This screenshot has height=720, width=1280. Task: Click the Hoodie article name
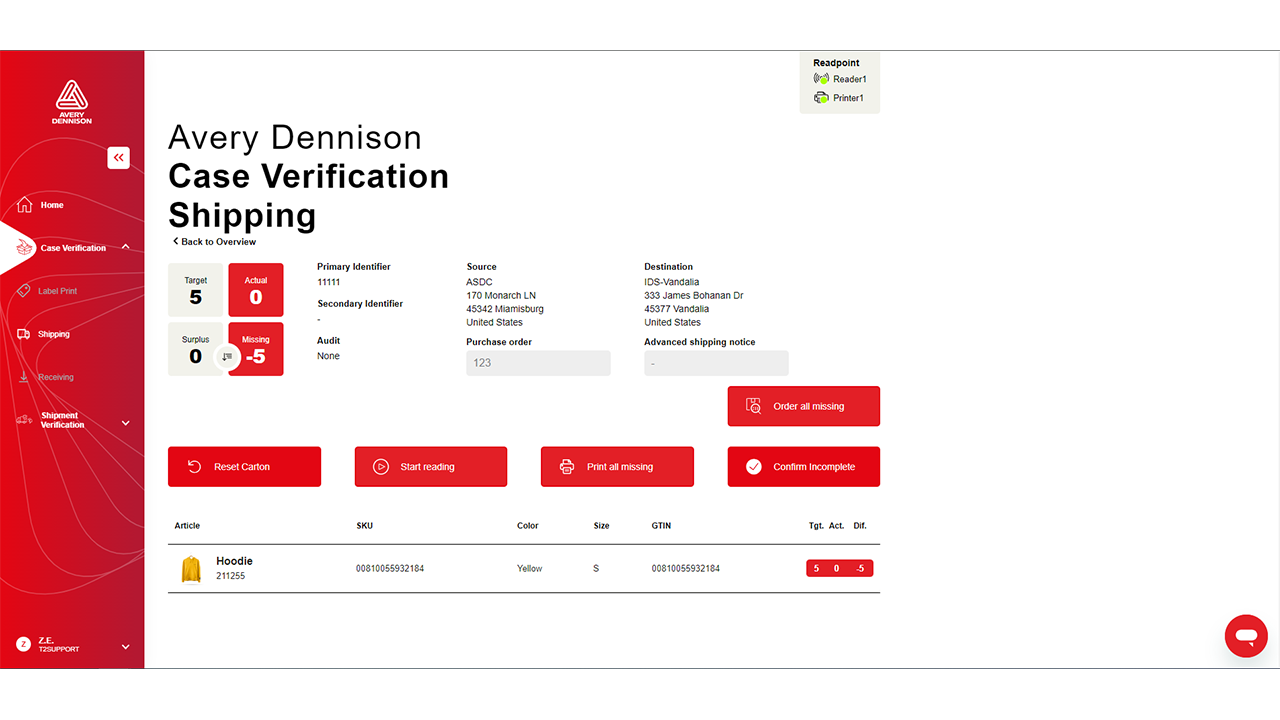[x=234, y=561]
